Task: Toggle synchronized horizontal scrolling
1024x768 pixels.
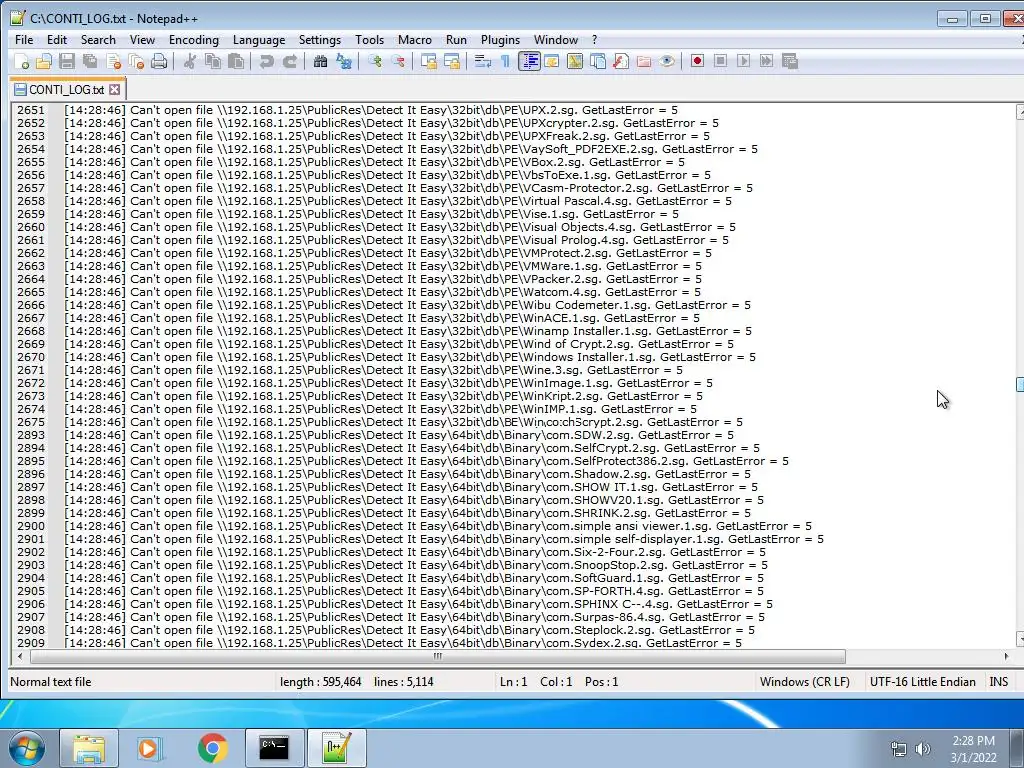Action: [x=452, y=61]
